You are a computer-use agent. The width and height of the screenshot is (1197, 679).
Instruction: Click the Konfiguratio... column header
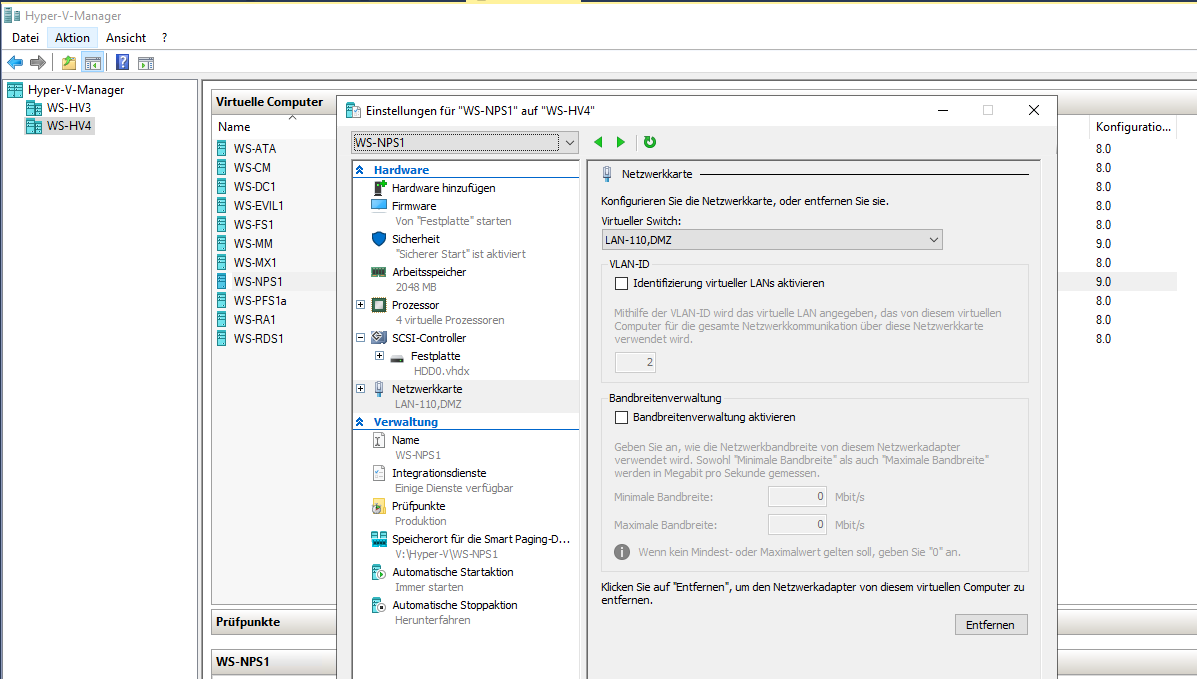pos(1133,127)
